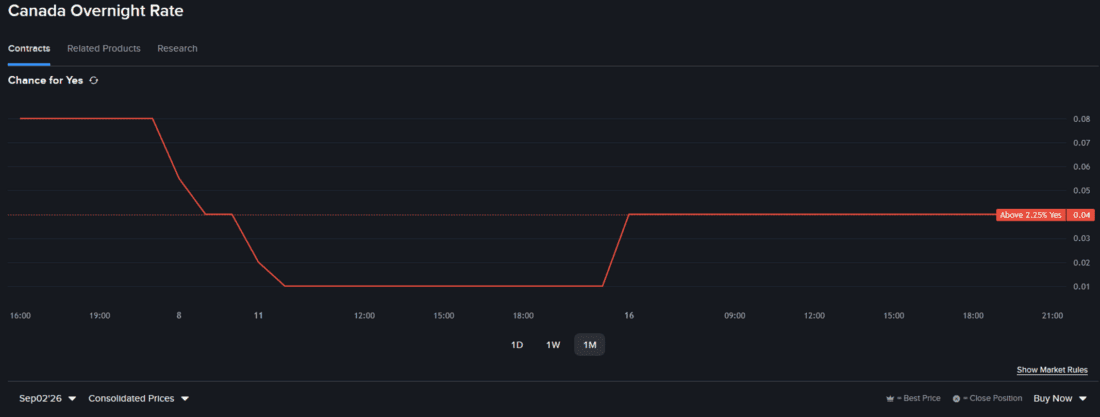Viewport: 1100px width, 417px height.
Task: Select the 1D chart range
Action: tap(517, 345)
